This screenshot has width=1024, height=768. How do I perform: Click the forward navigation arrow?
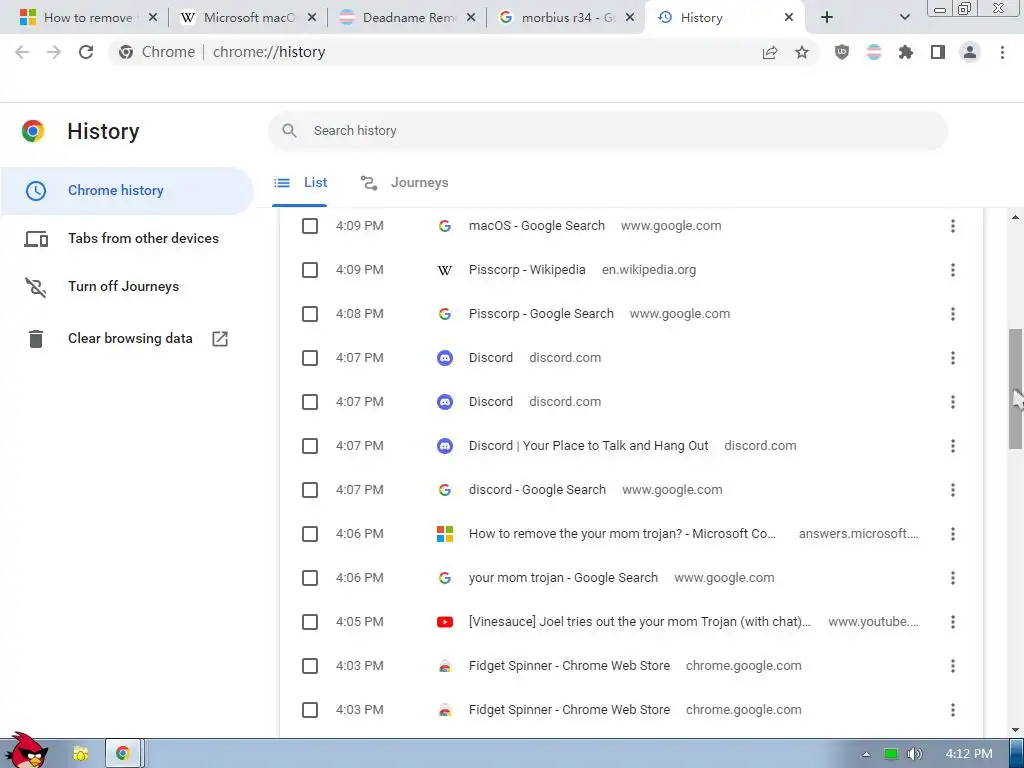(x=54, y=52)
